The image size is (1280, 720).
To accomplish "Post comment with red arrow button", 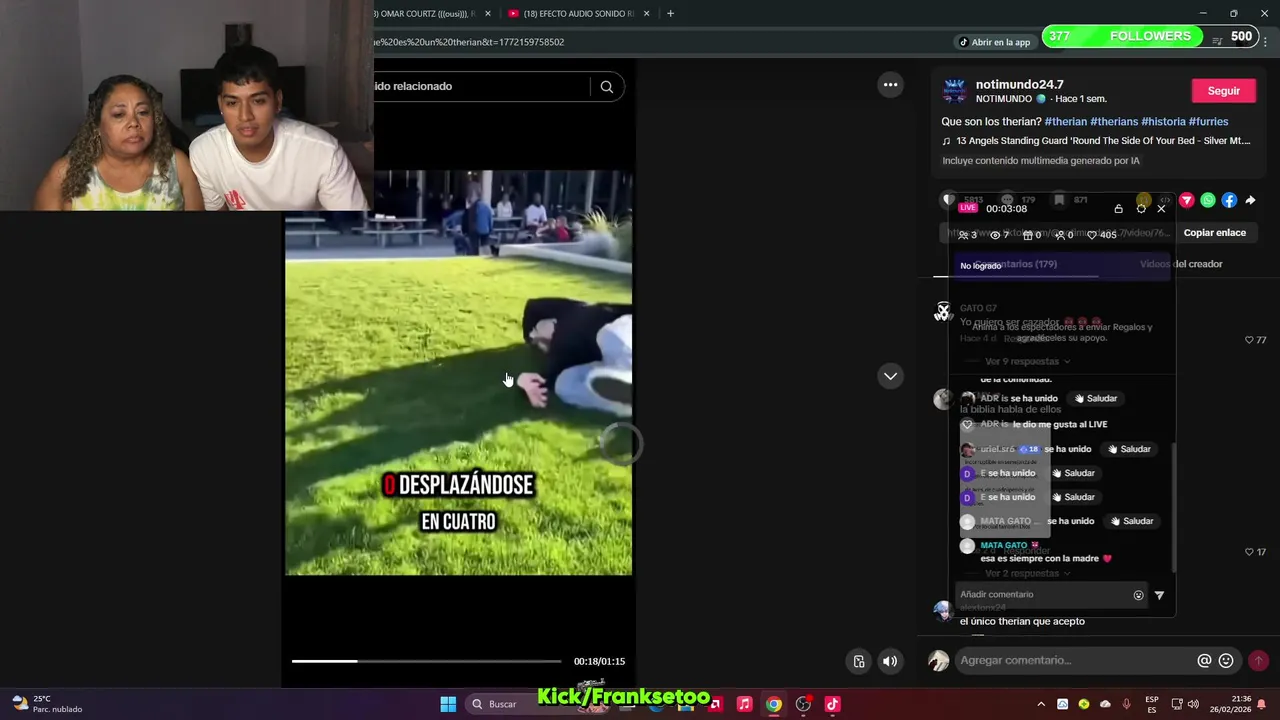I will 1258,661.
